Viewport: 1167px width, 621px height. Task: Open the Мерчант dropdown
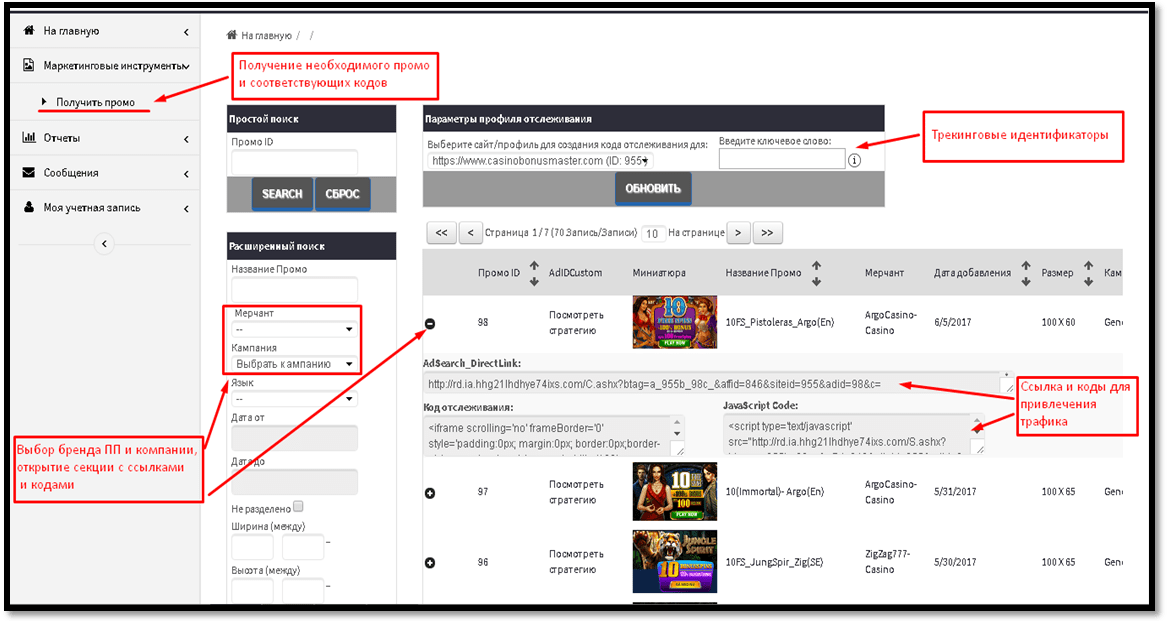pyautogui.click(x=295, y=329)
